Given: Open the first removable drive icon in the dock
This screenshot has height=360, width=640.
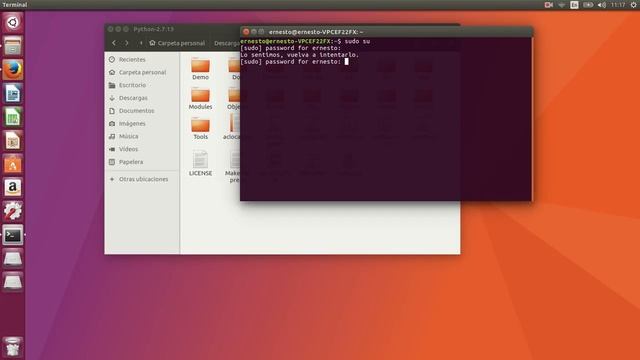Looking at the screenshot, I should click(13, 259).
